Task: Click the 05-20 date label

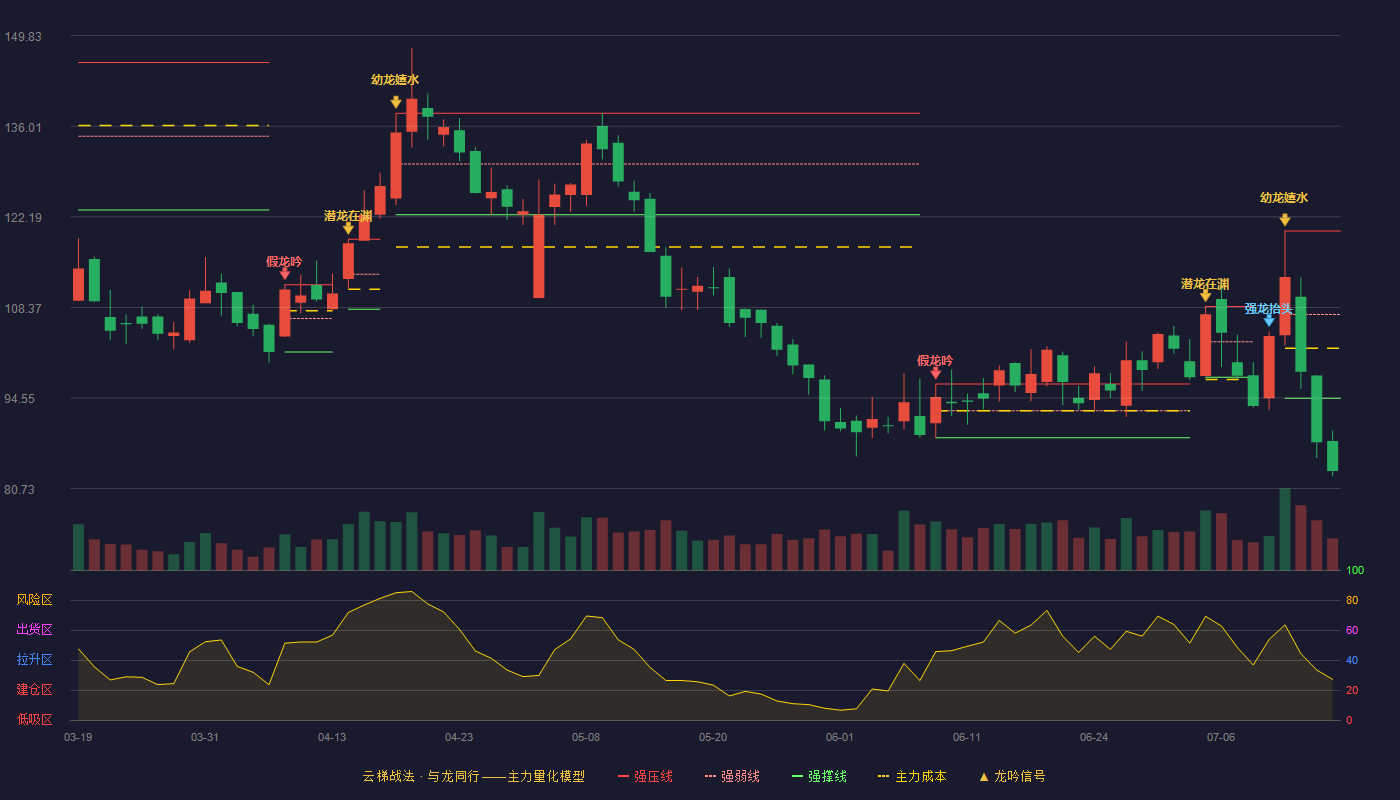Action: pos(713,738)
